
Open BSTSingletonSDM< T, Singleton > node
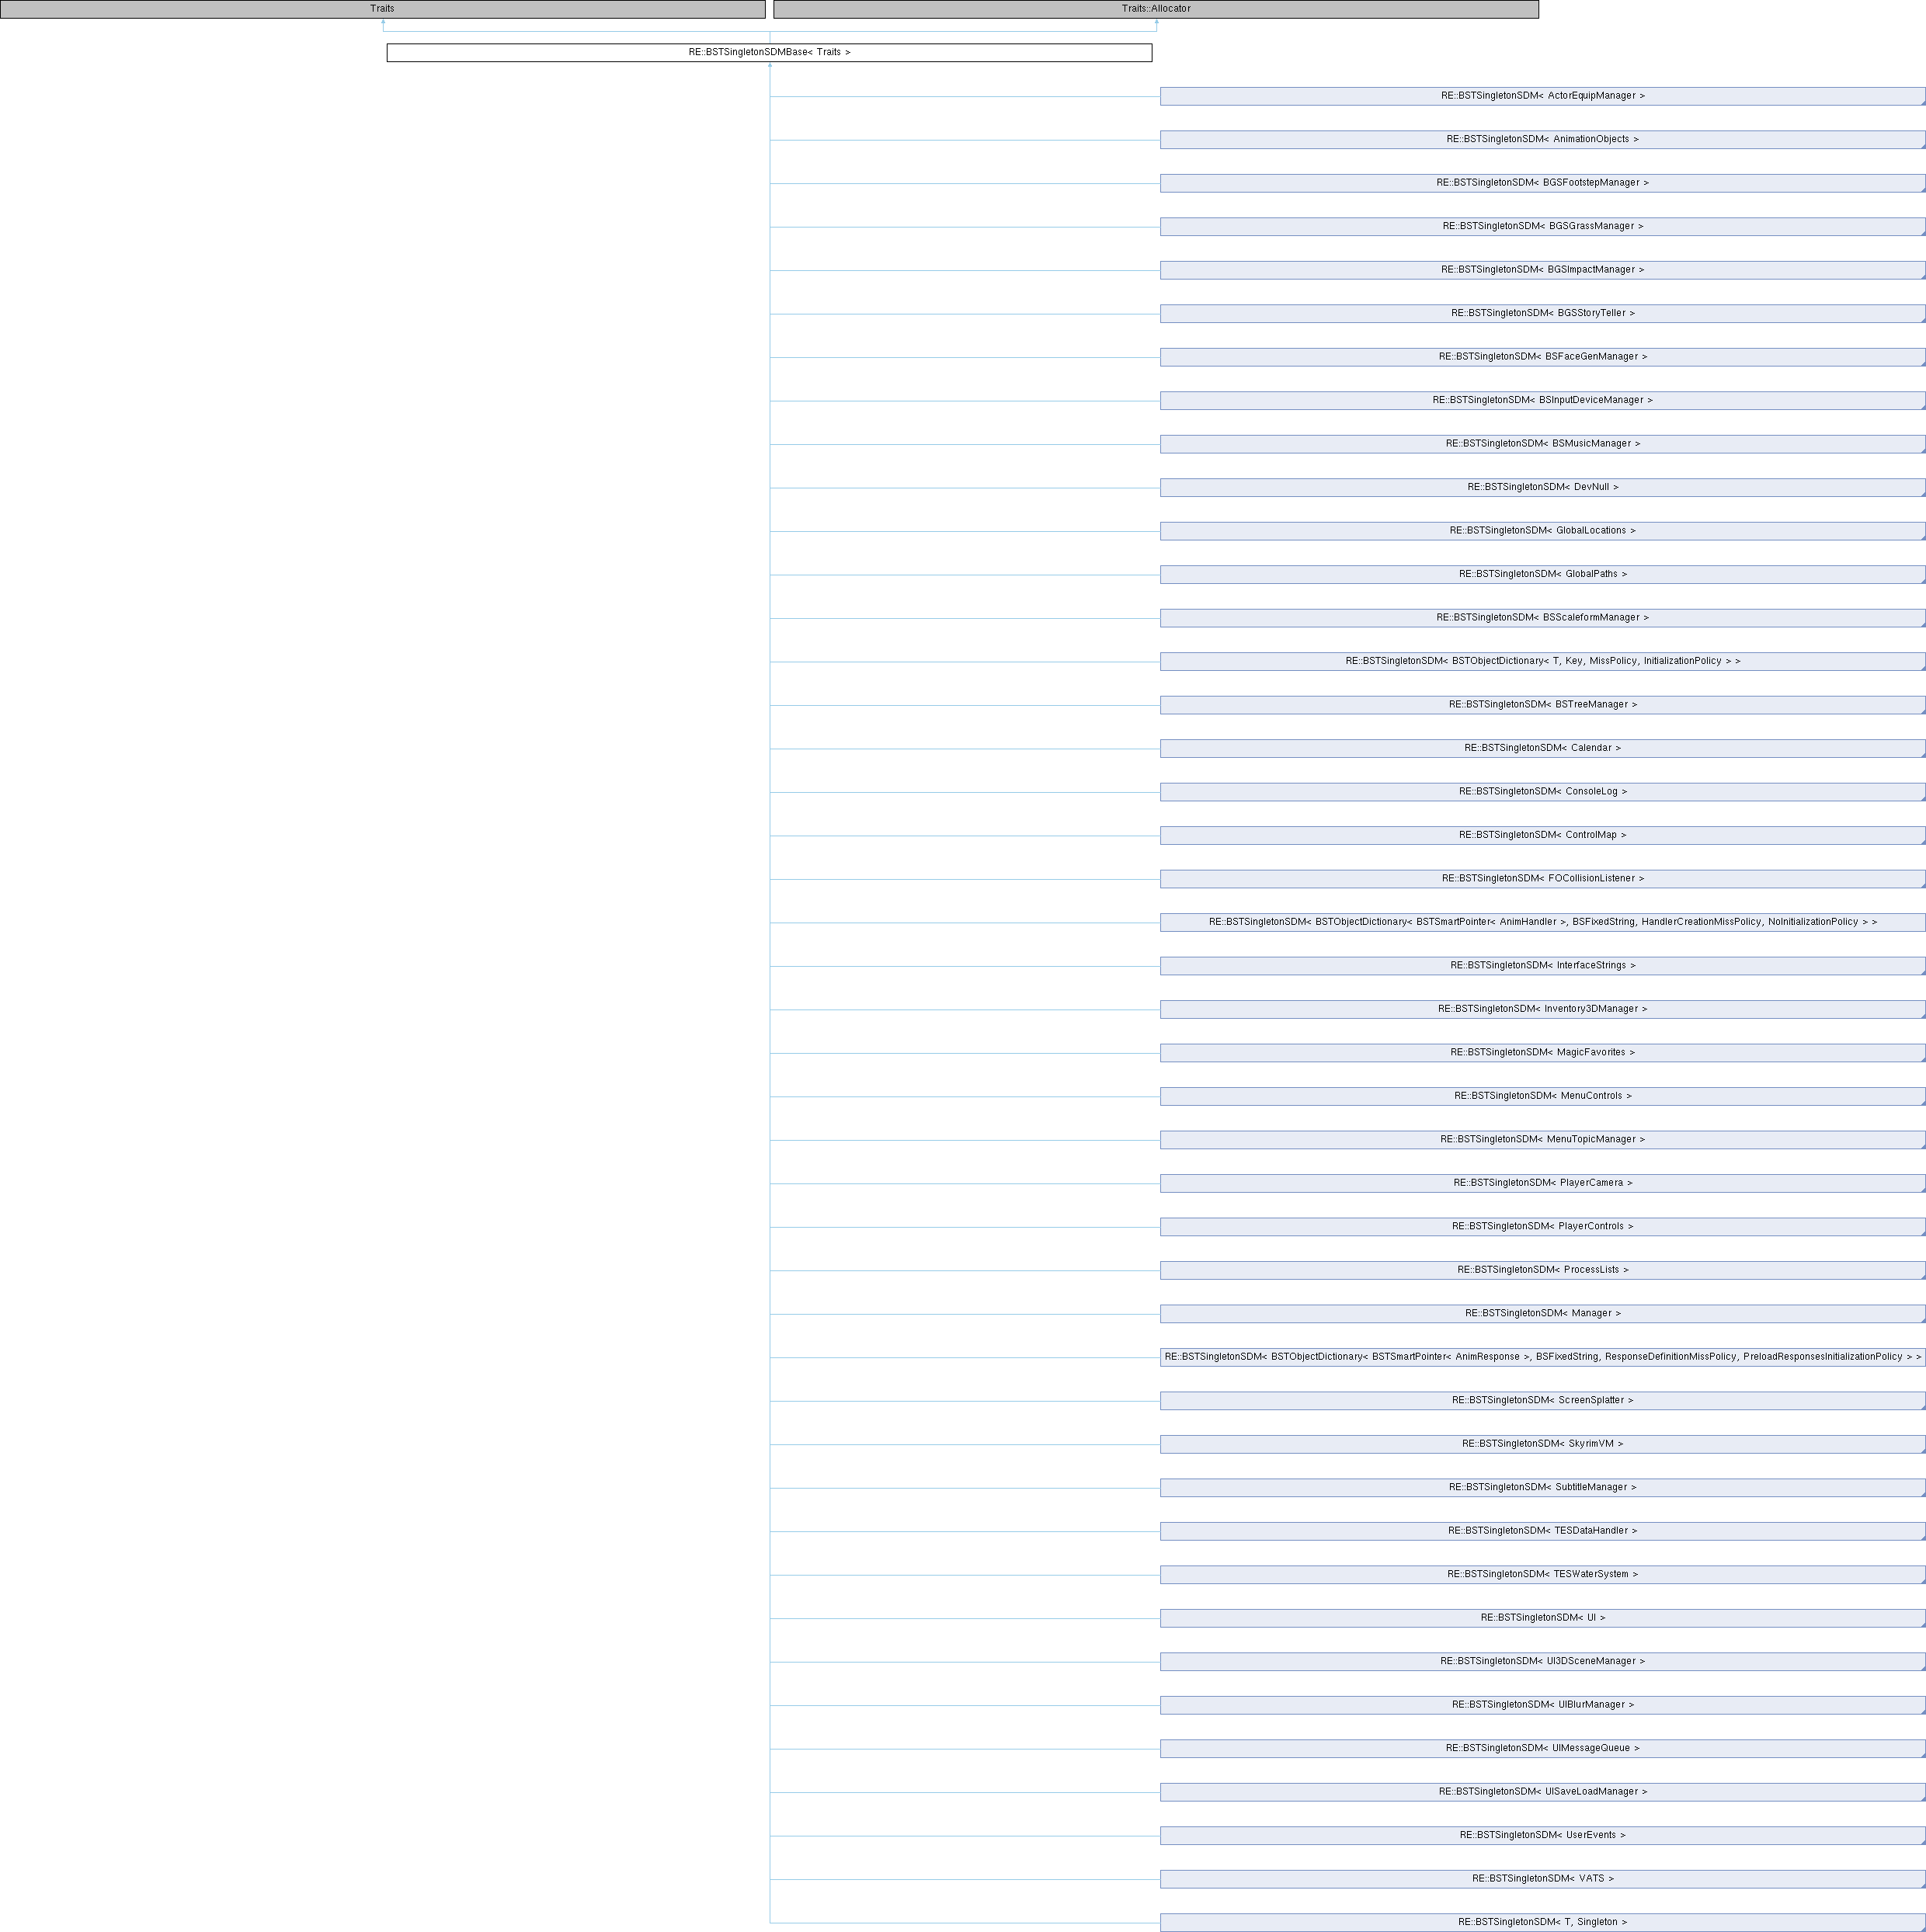tap(1542, 1922)
